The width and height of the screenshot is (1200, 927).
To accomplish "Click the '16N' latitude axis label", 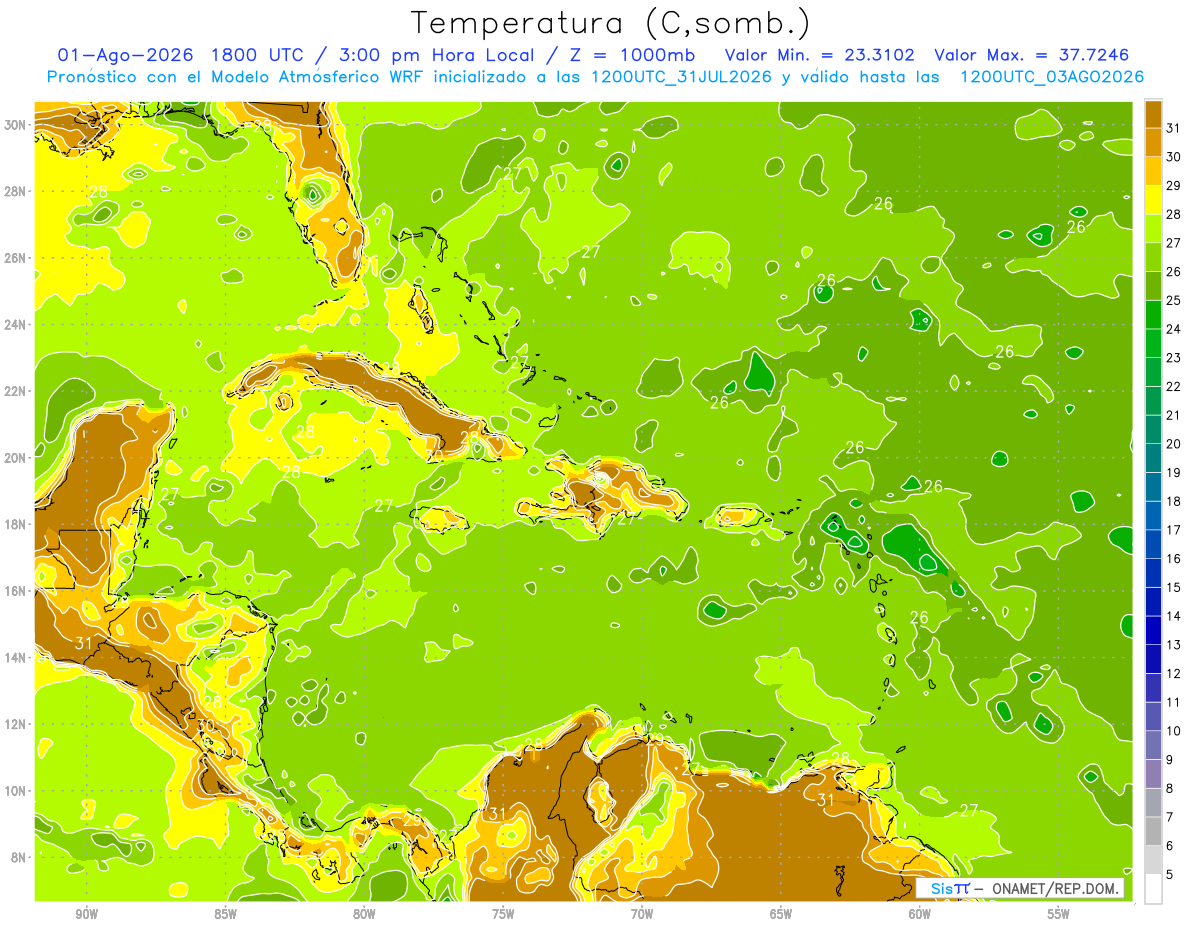I will [15, 591].
